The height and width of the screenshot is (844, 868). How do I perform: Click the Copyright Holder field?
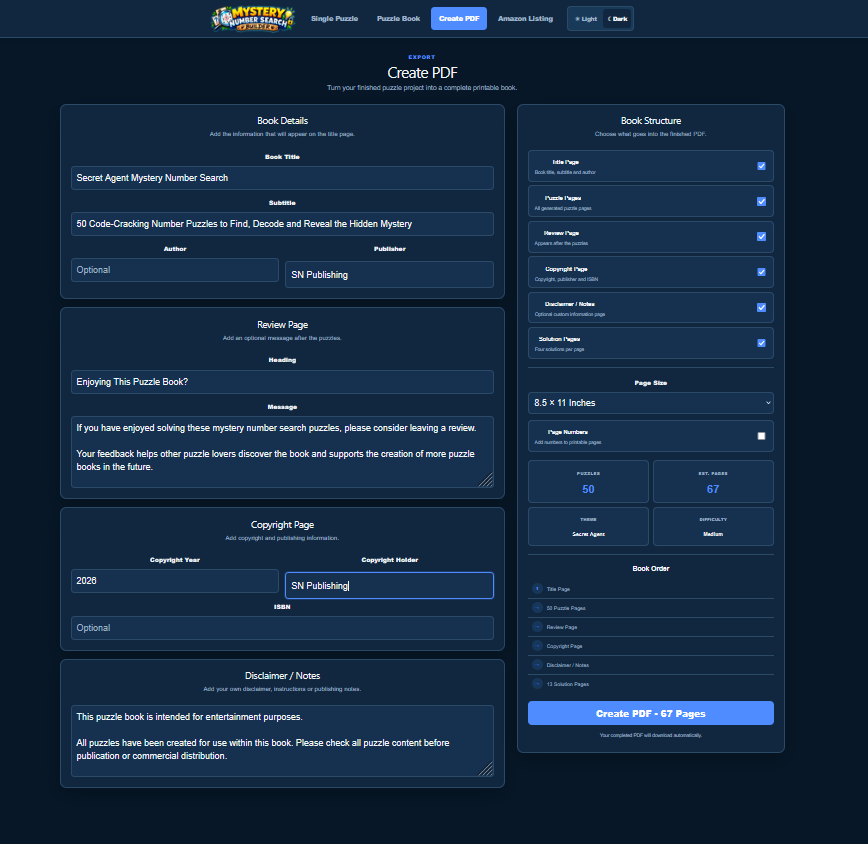tap(389, 586)
